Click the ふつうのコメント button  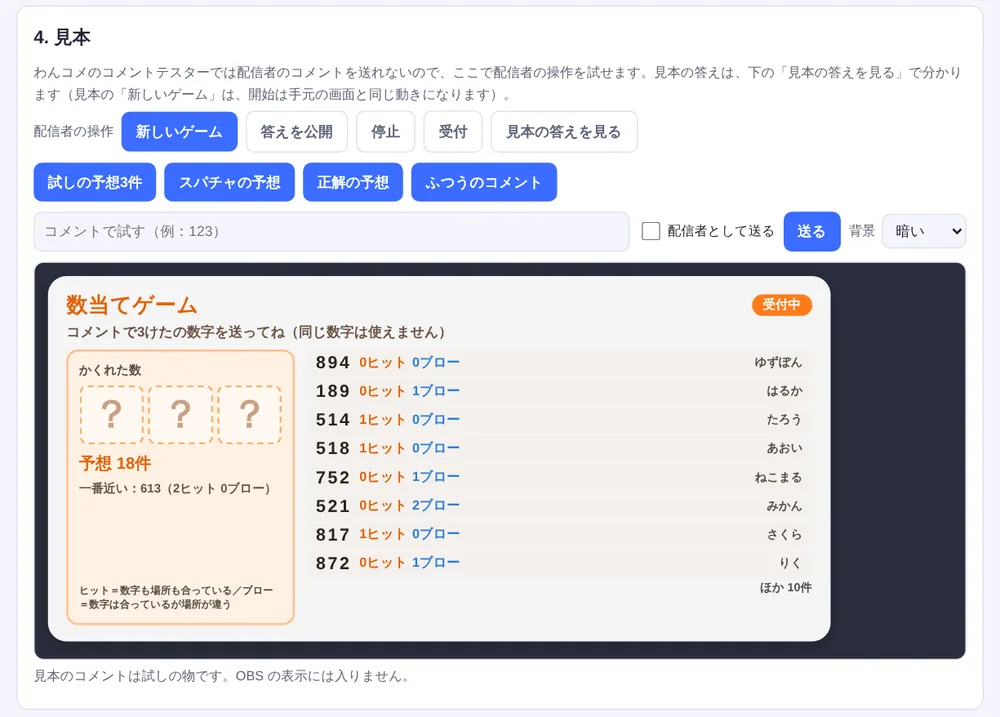[x=483, y=182]
